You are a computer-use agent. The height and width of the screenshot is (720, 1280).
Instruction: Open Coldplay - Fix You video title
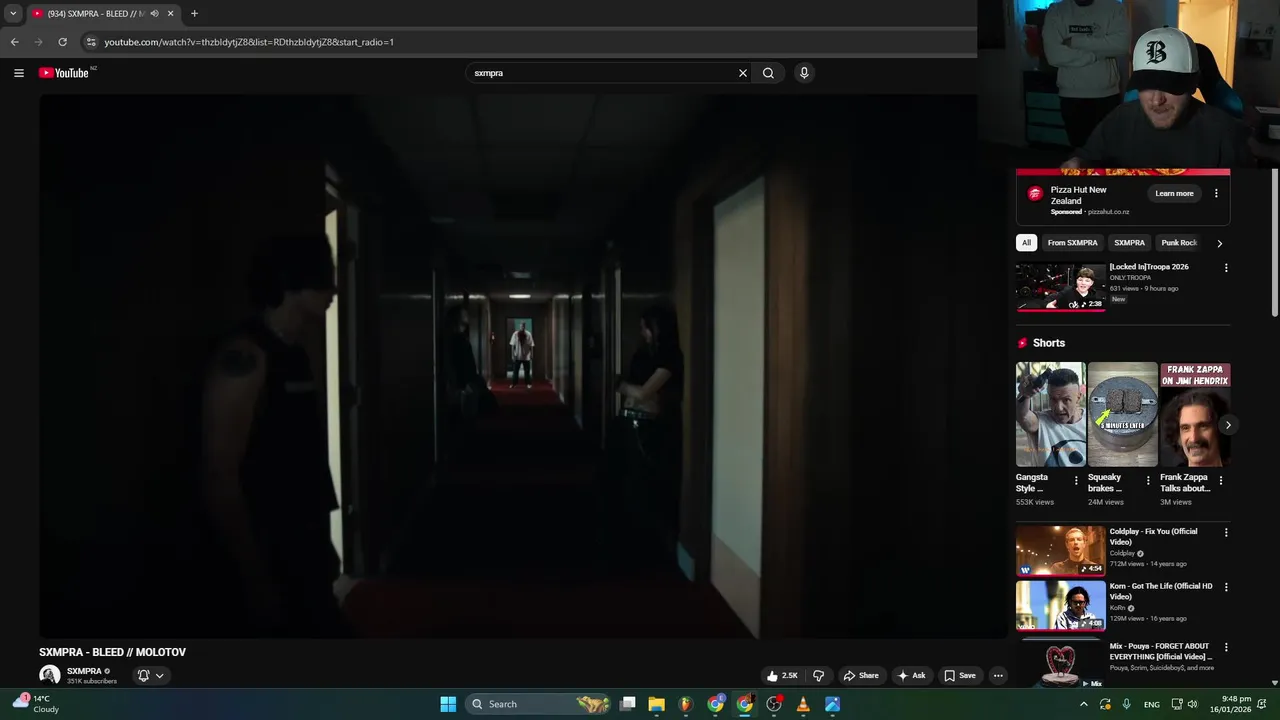pos(1153,537)
